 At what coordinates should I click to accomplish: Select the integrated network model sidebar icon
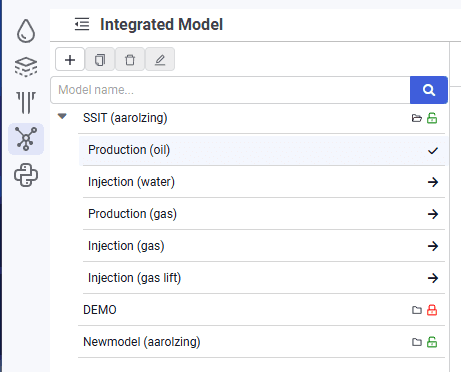(x=26, y=139)
